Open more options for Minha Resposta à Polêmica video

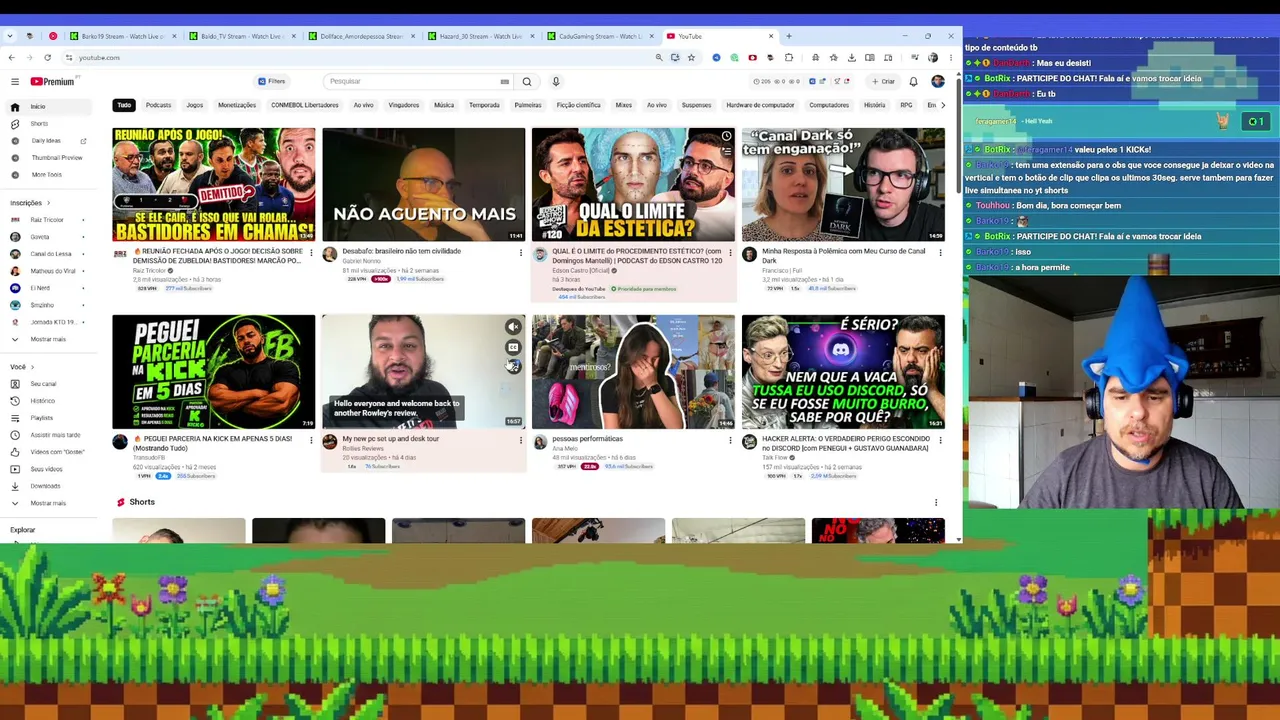coord(940,252)
